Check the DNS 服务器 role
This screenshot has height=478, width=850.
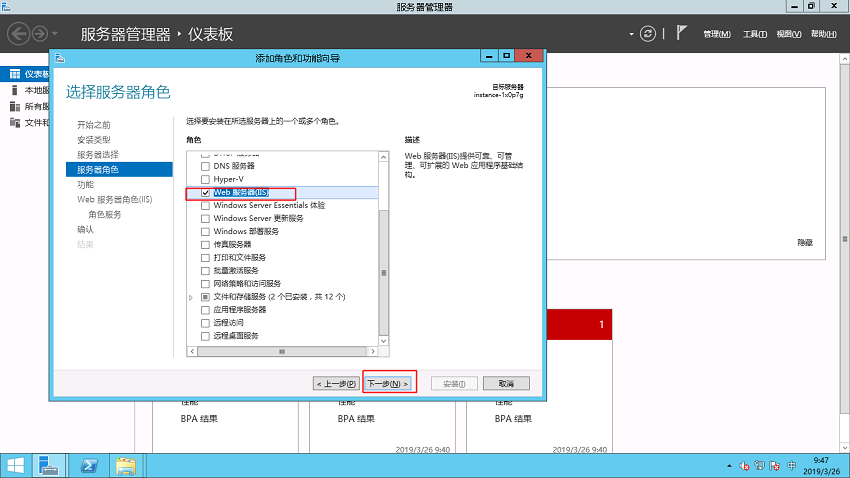click(x=205, y=166)
